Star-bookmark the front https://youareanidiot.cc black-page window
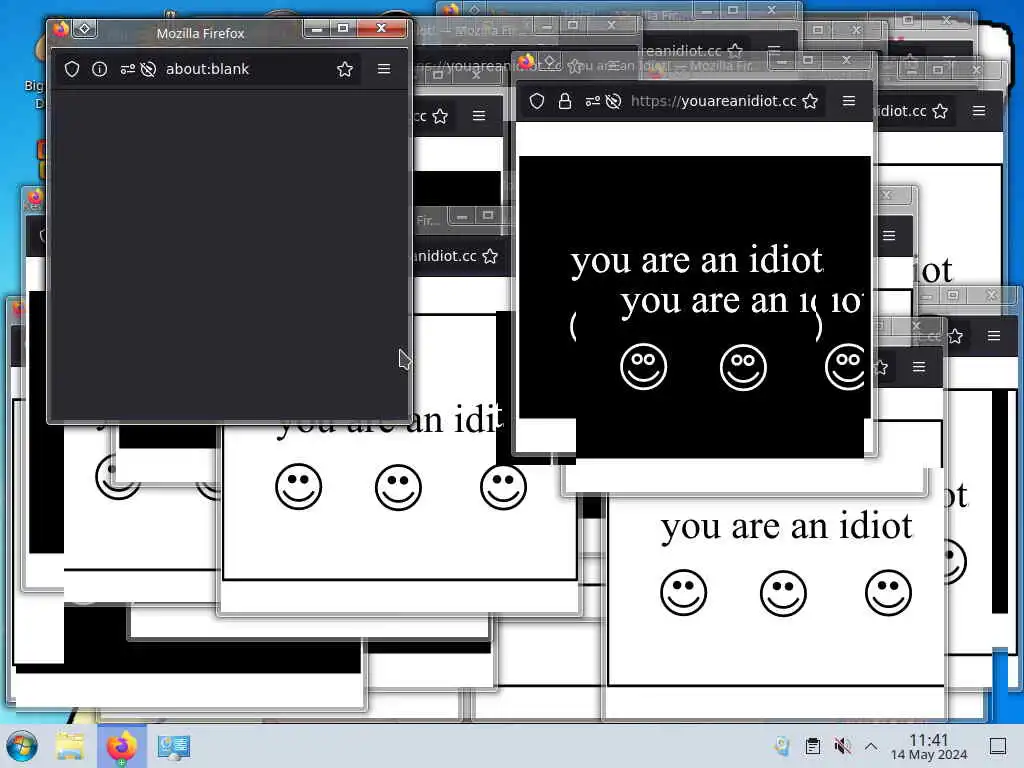This screenshot has width=1024, height=768. tap(810, 101)
